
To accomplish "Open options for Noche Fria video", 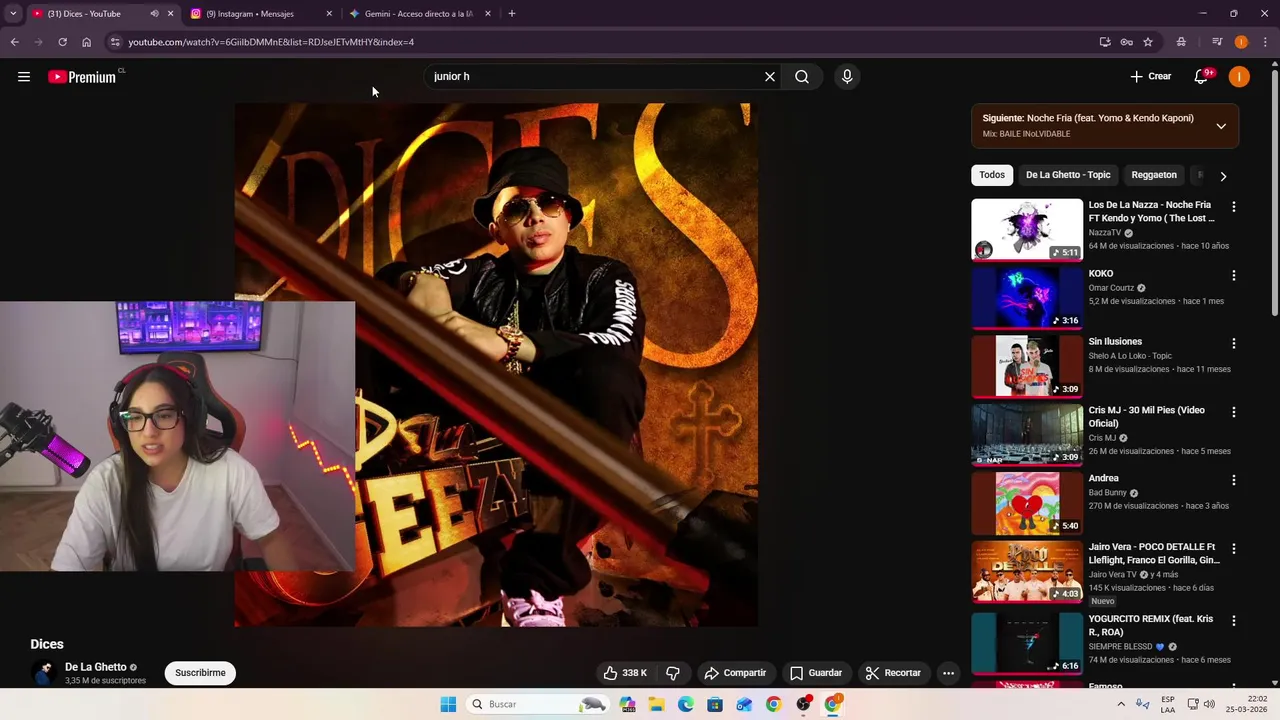I will pyautogui.click(x=1234, y=207).
